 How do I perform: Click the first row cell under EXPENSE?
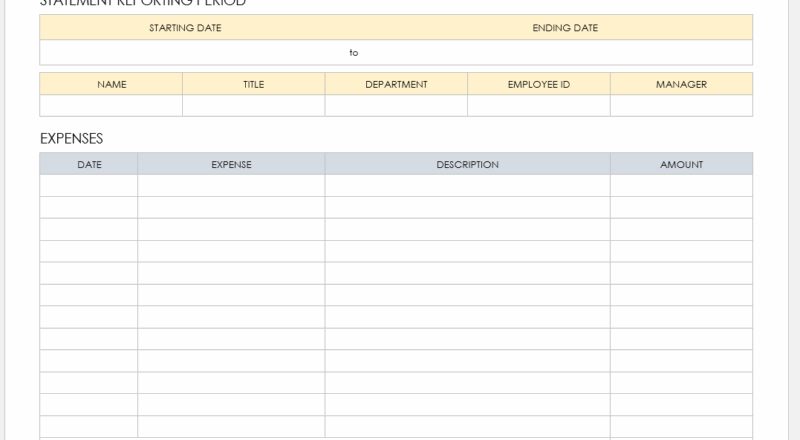231,186
